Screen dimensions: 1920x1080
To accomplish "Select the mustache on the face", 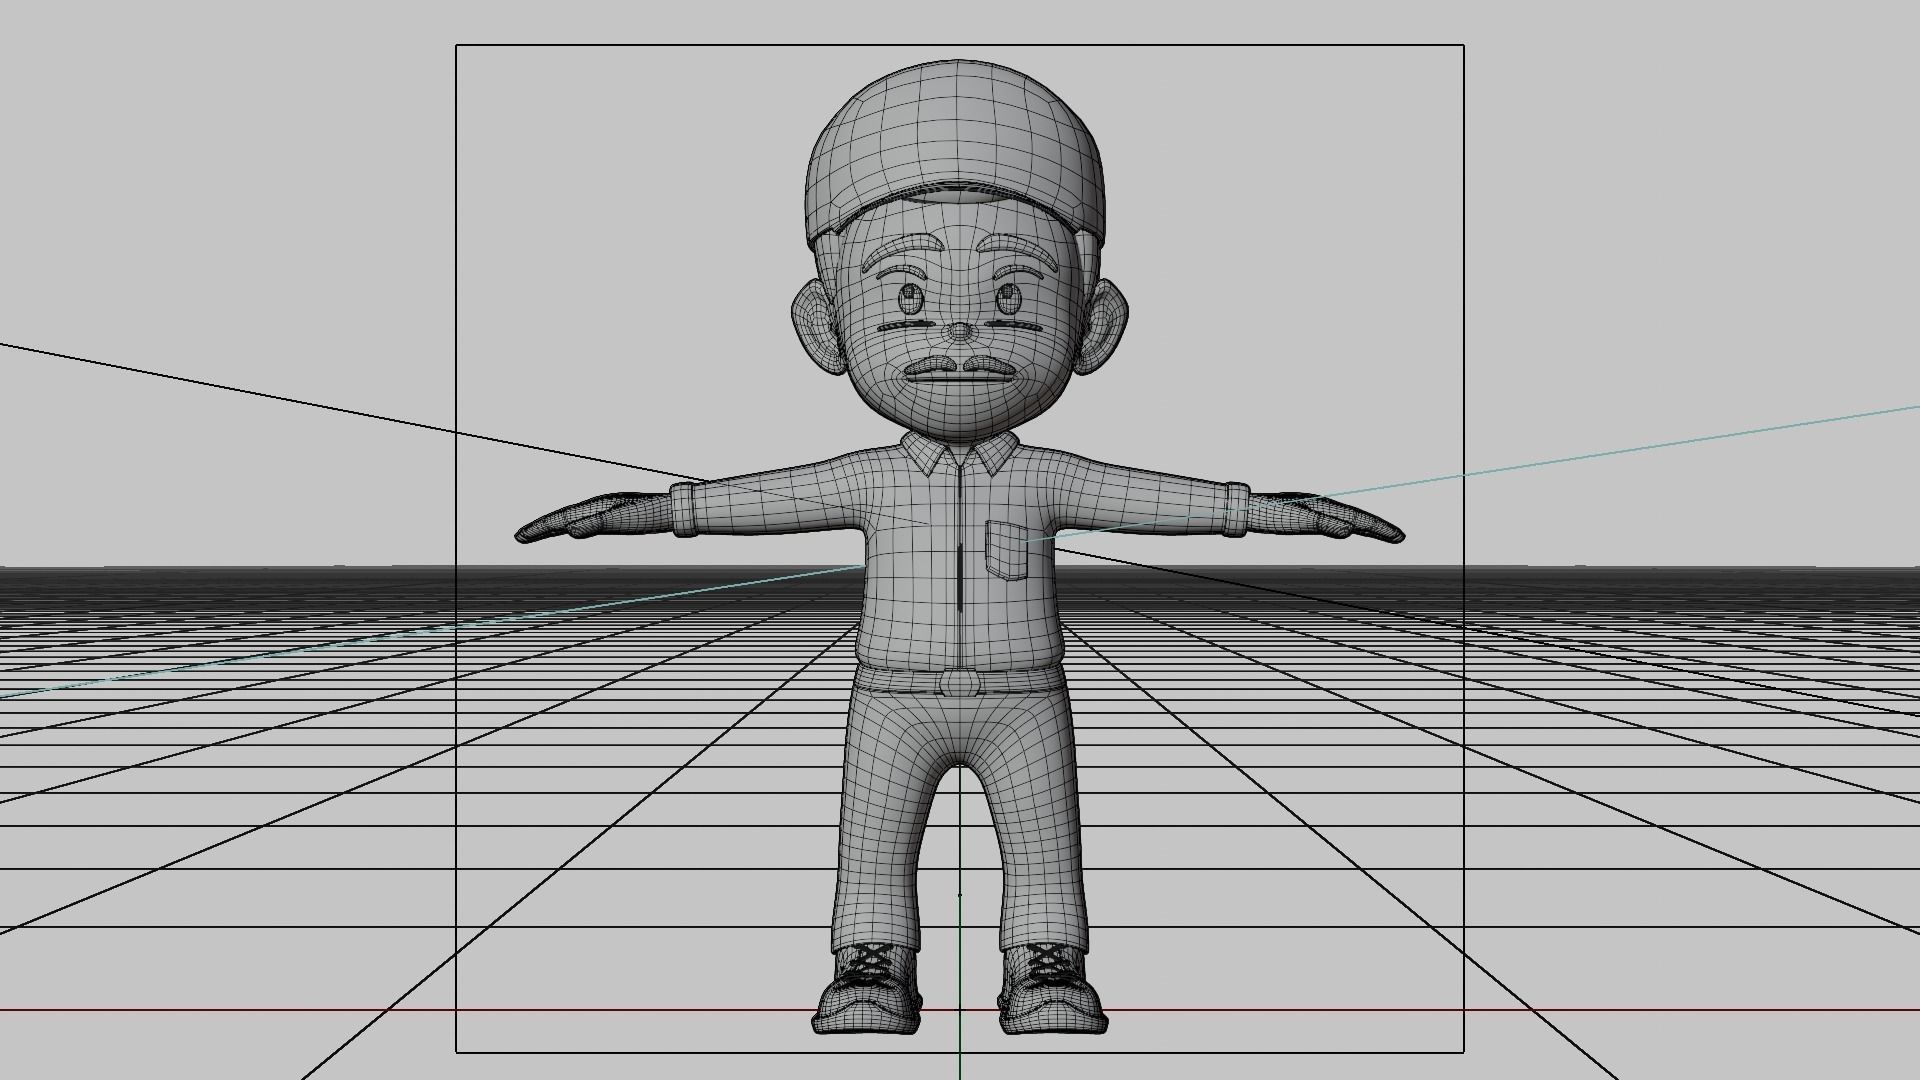I will pyautogui.click(x=960, y=366).
